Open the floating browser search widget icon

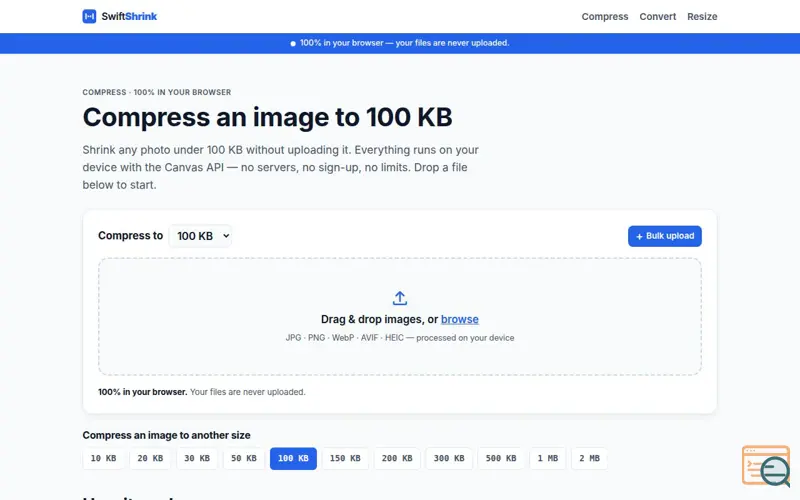tap(766, 466)
